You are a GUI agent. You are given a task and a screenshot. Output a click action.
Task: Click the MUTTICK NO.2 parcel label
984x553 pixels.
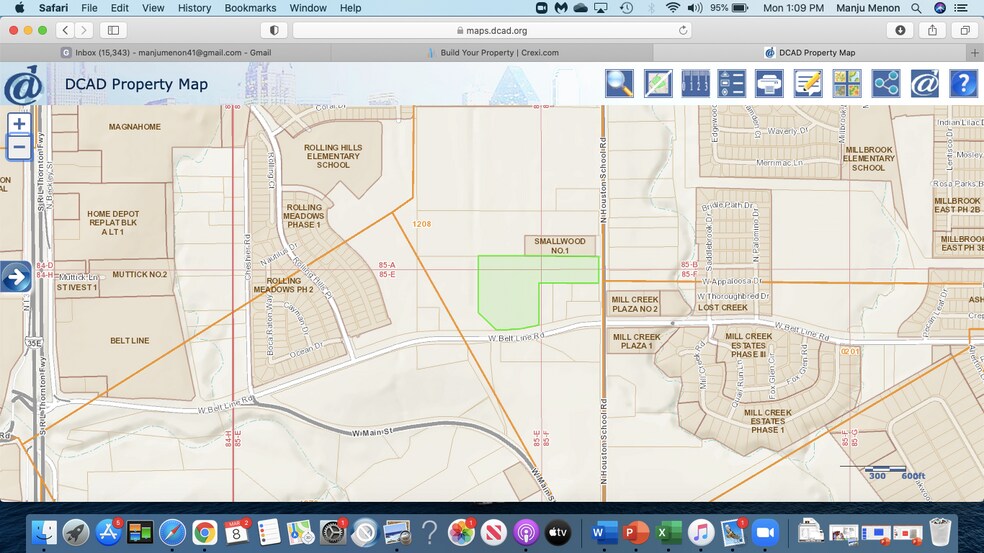click(x=139, y=274)
